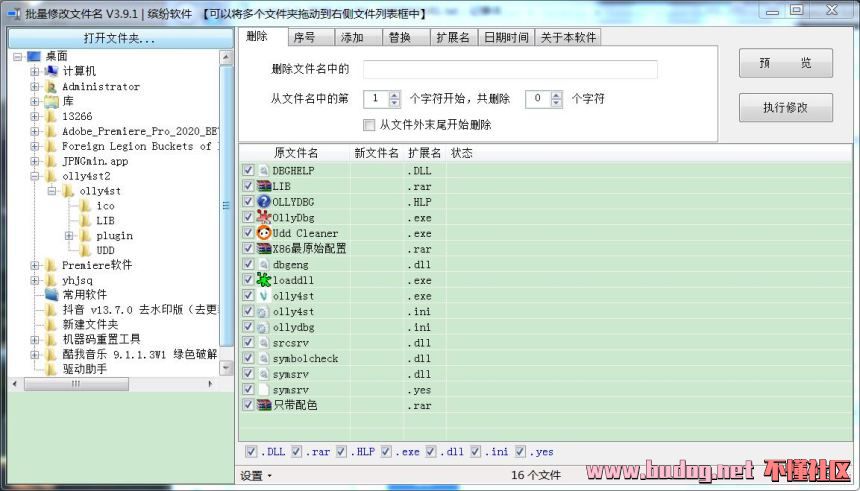The height and width of the screenshot is (491, 860).
Task: Click the DBGHELP DLL file icon
Action: tap(264, 171)
